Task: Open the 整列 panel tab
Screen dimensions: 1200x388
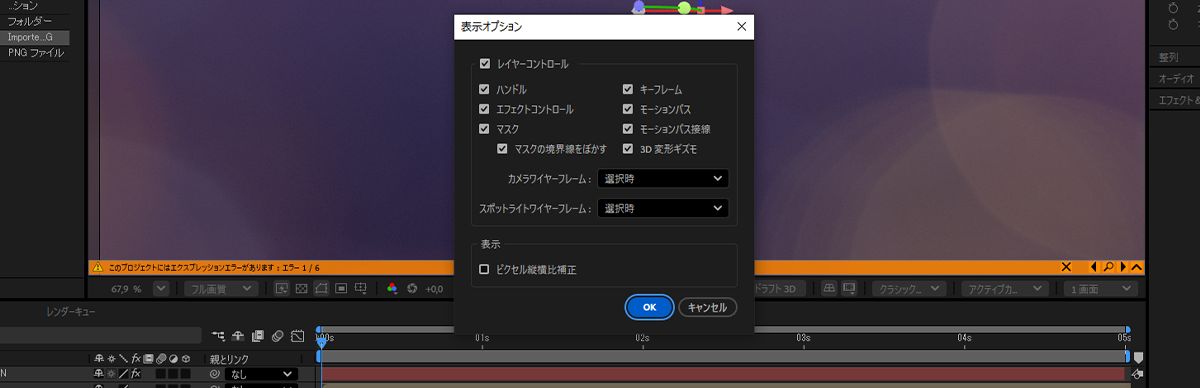Action: pos(1169,57)
